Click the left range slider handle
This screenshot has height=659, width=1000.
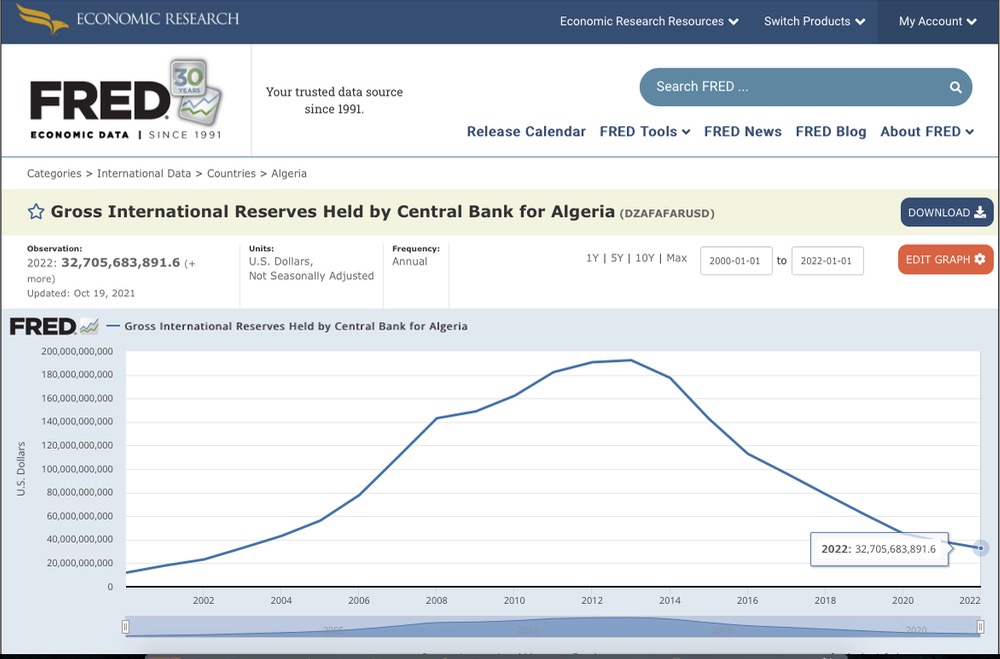[126, 627]
